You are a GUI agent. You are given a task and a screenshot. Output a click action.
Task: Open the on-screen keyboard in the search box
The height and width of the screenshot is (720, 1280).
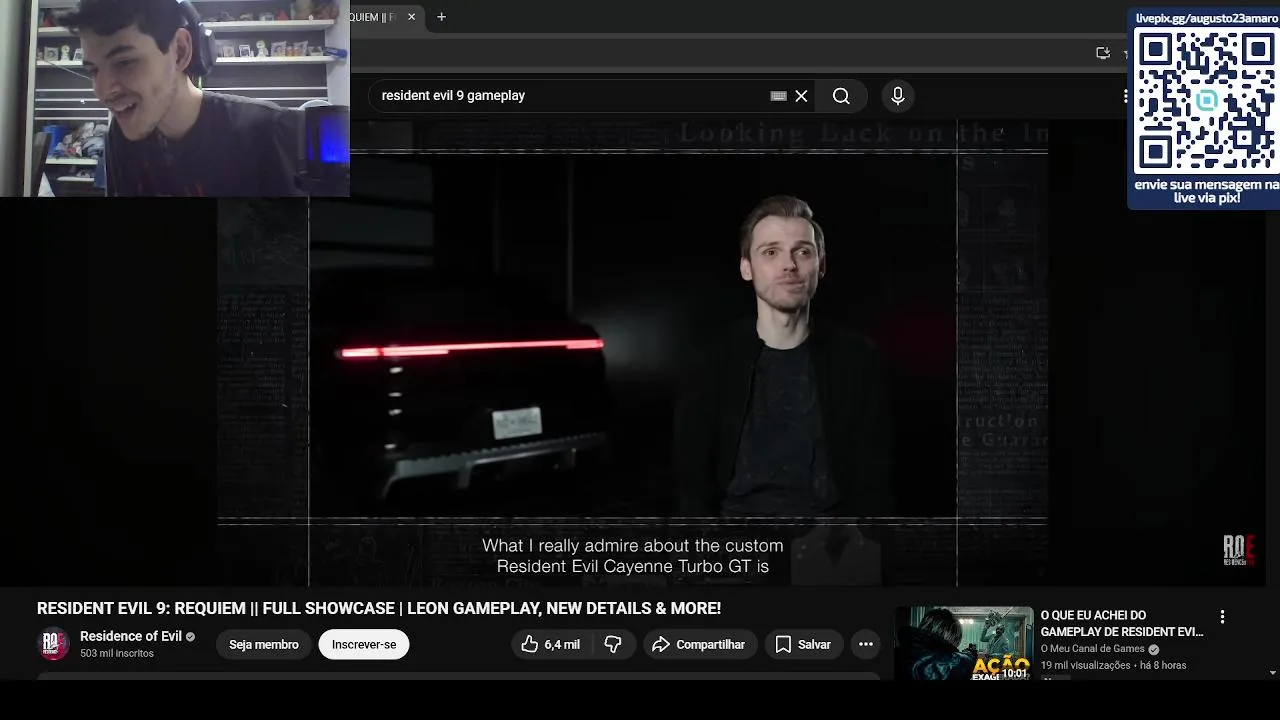(x=778, y=96)
